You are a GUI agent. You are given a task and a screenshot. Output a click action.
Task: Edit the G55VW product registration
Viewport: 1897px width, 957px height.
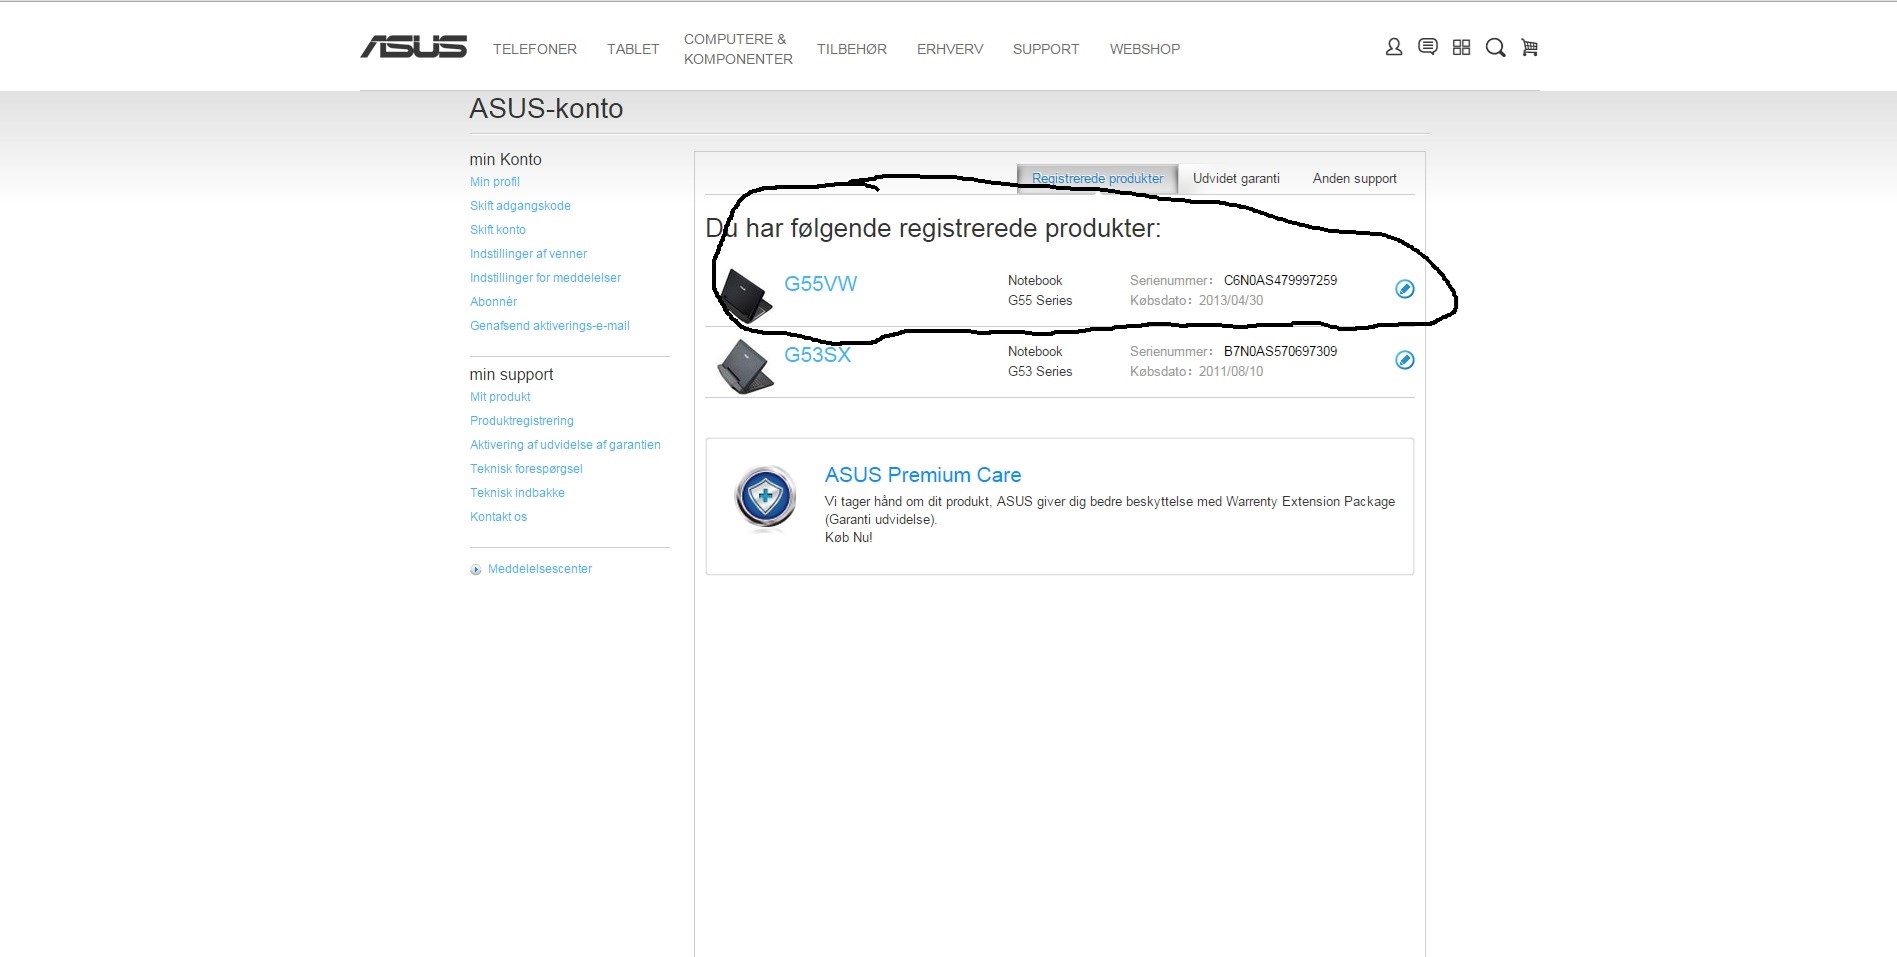(1404, 289)
